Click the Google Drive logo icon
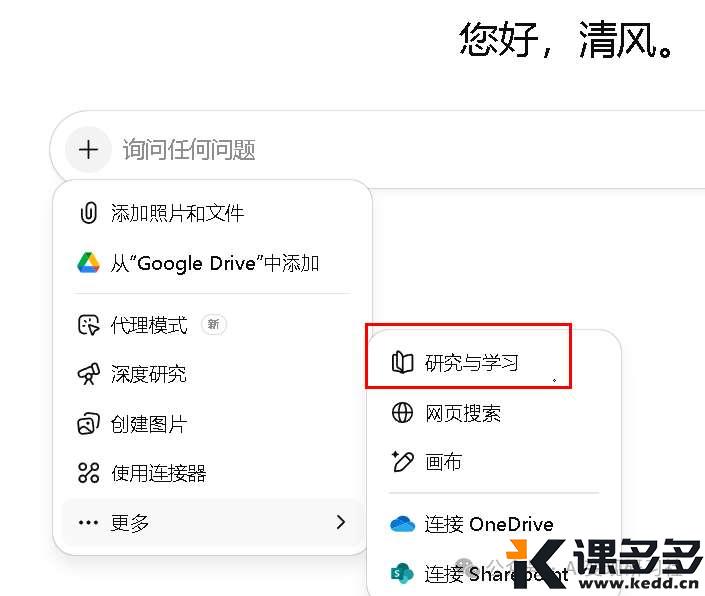The width and height of the screenshot is (705, 596). (x=89, y=263)
